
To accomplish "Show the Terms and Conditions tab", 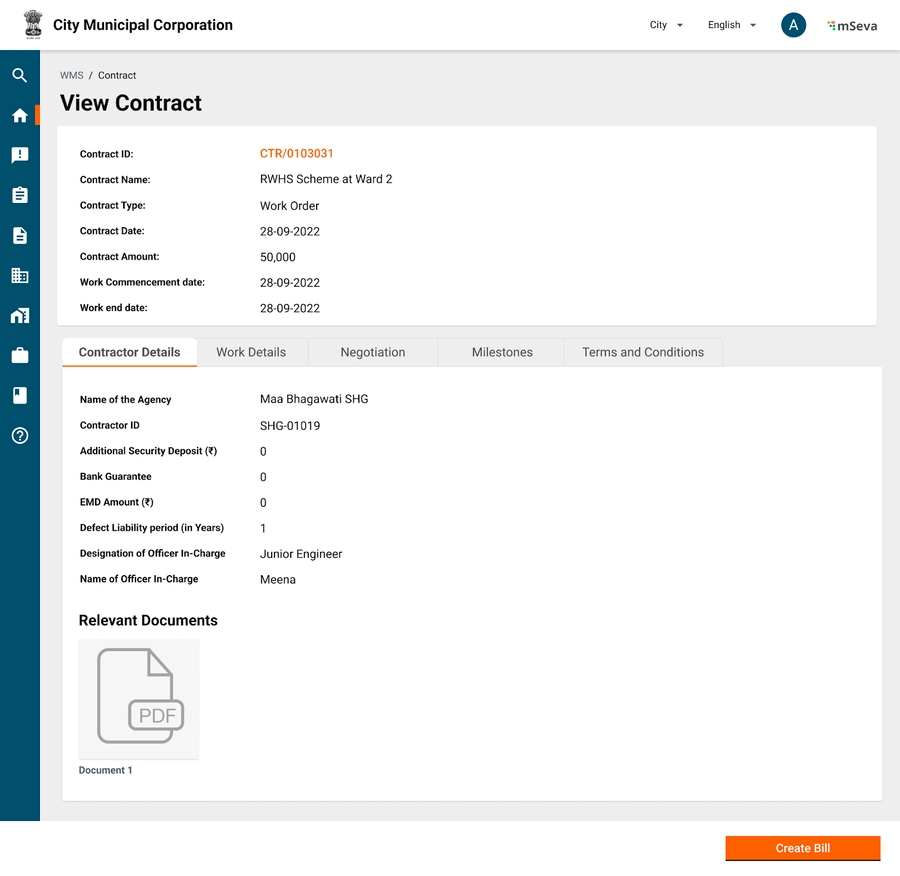I will point(643,352).
